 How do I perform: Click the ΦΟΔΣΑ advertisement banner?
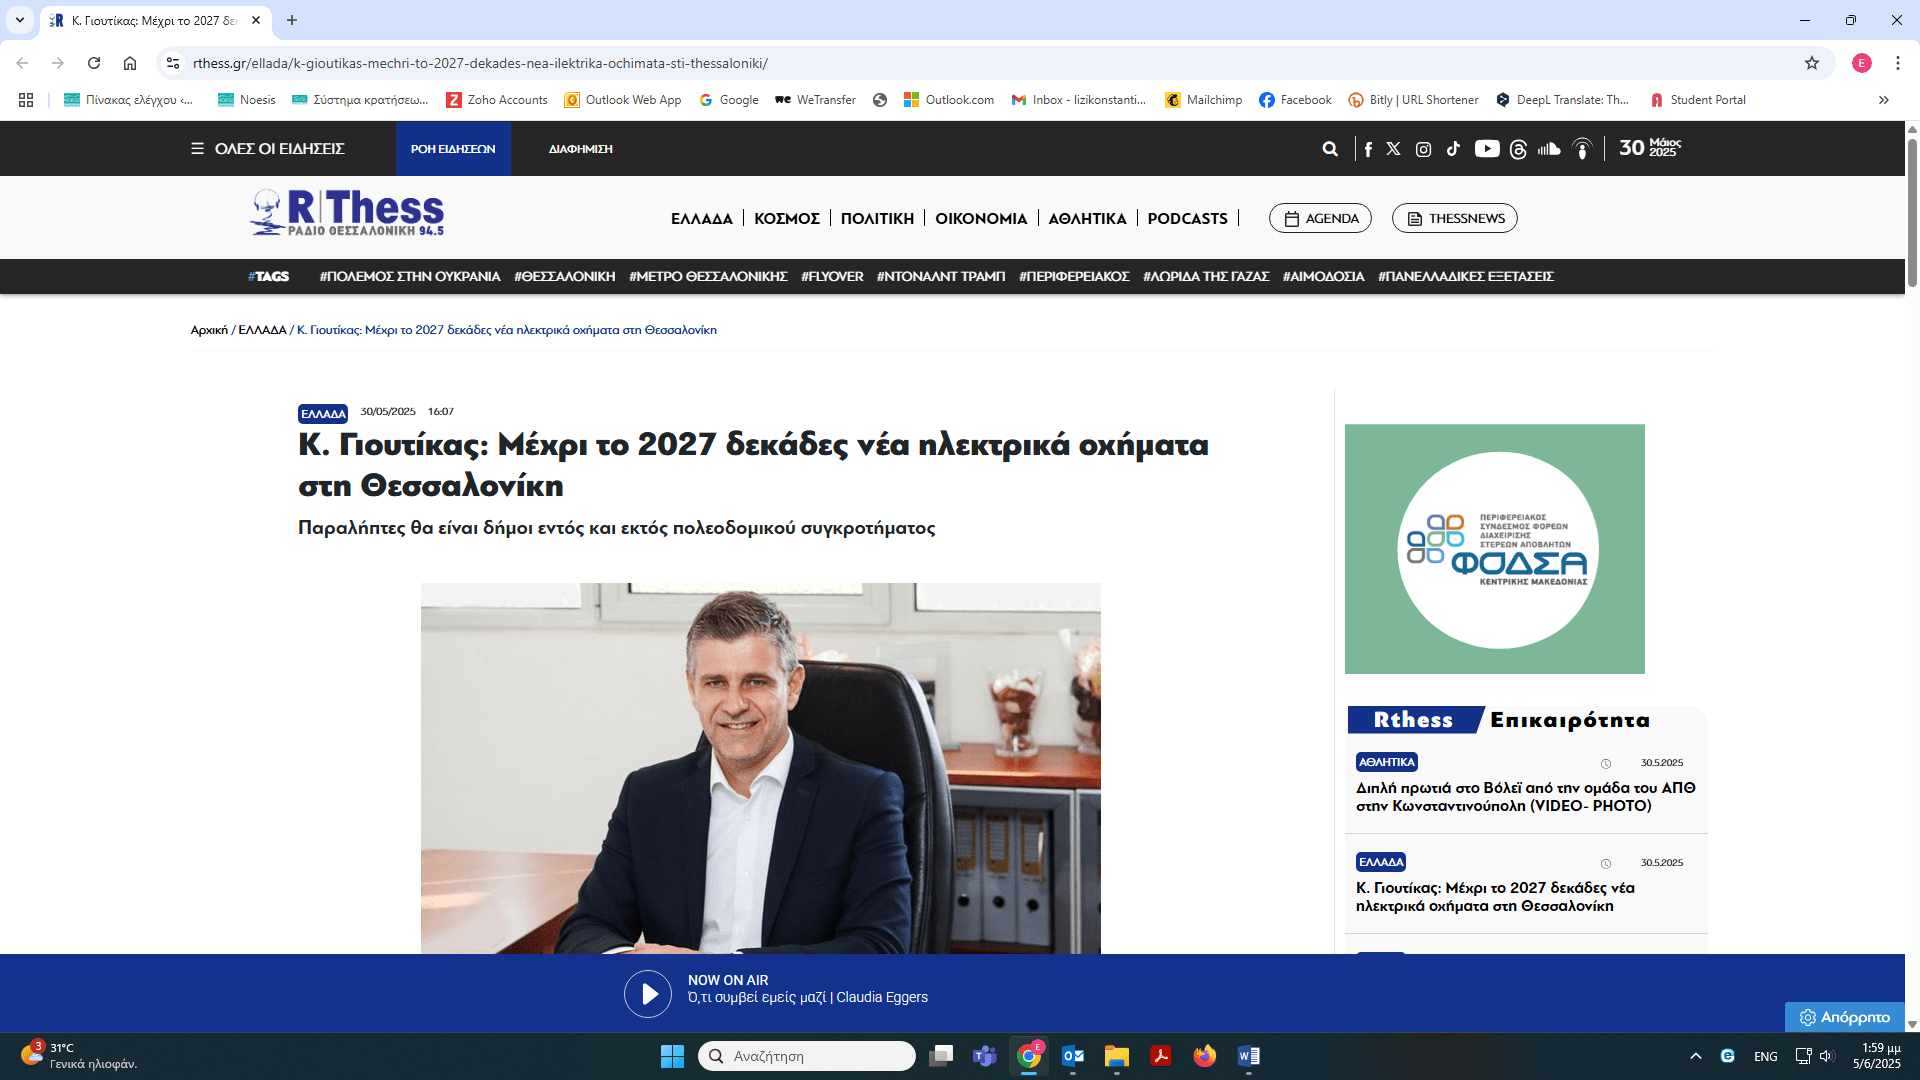(x=1494, y=549)
